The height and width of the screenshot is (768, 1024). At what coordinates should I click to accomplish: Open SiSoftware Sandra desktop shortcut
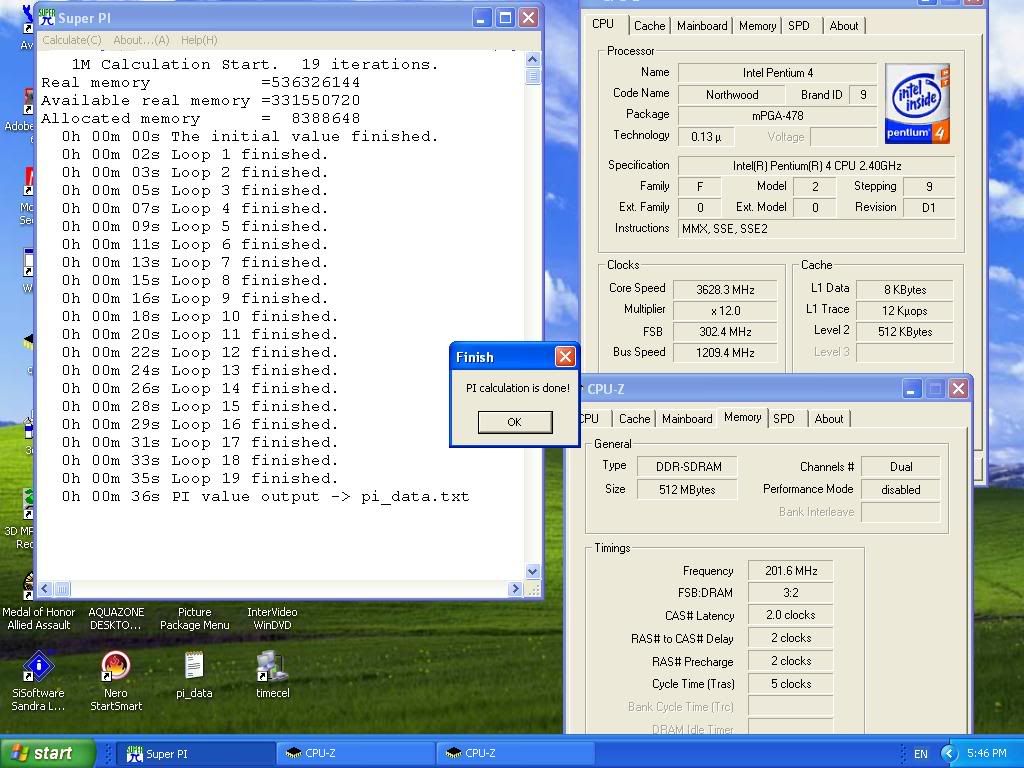pyautogui.click(x=38, y=667)
